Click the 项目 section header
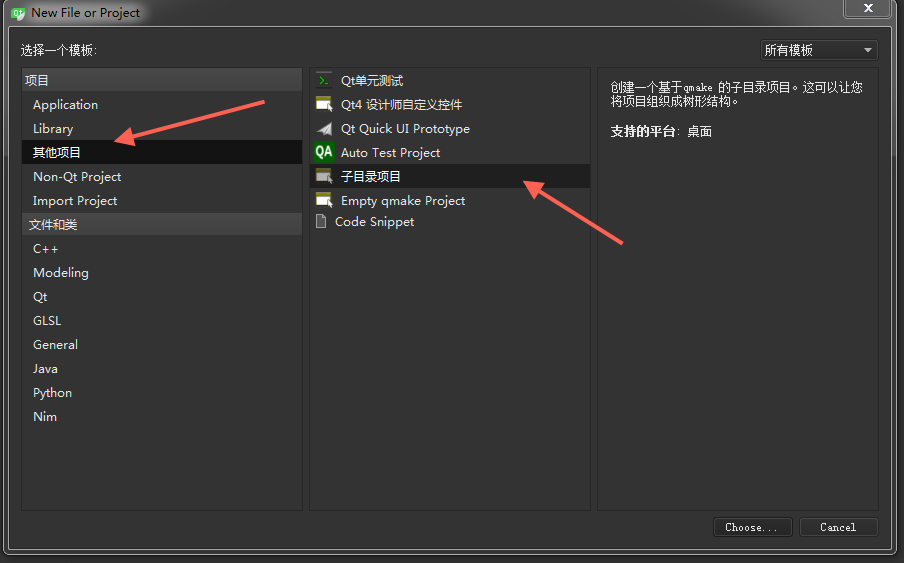The image size is (904, 563). pyautogui.click(x=162, y=80)
